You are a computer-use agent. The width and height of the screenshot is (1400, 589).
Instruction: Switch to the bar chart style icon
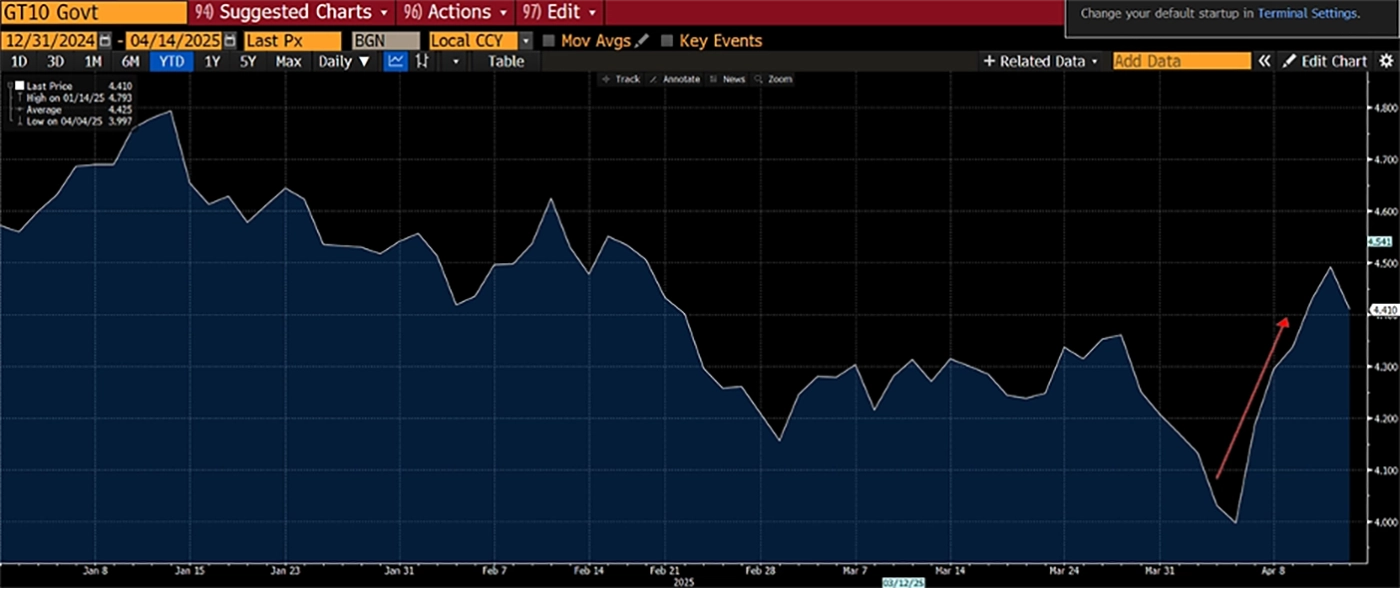(x=421, y=61)
